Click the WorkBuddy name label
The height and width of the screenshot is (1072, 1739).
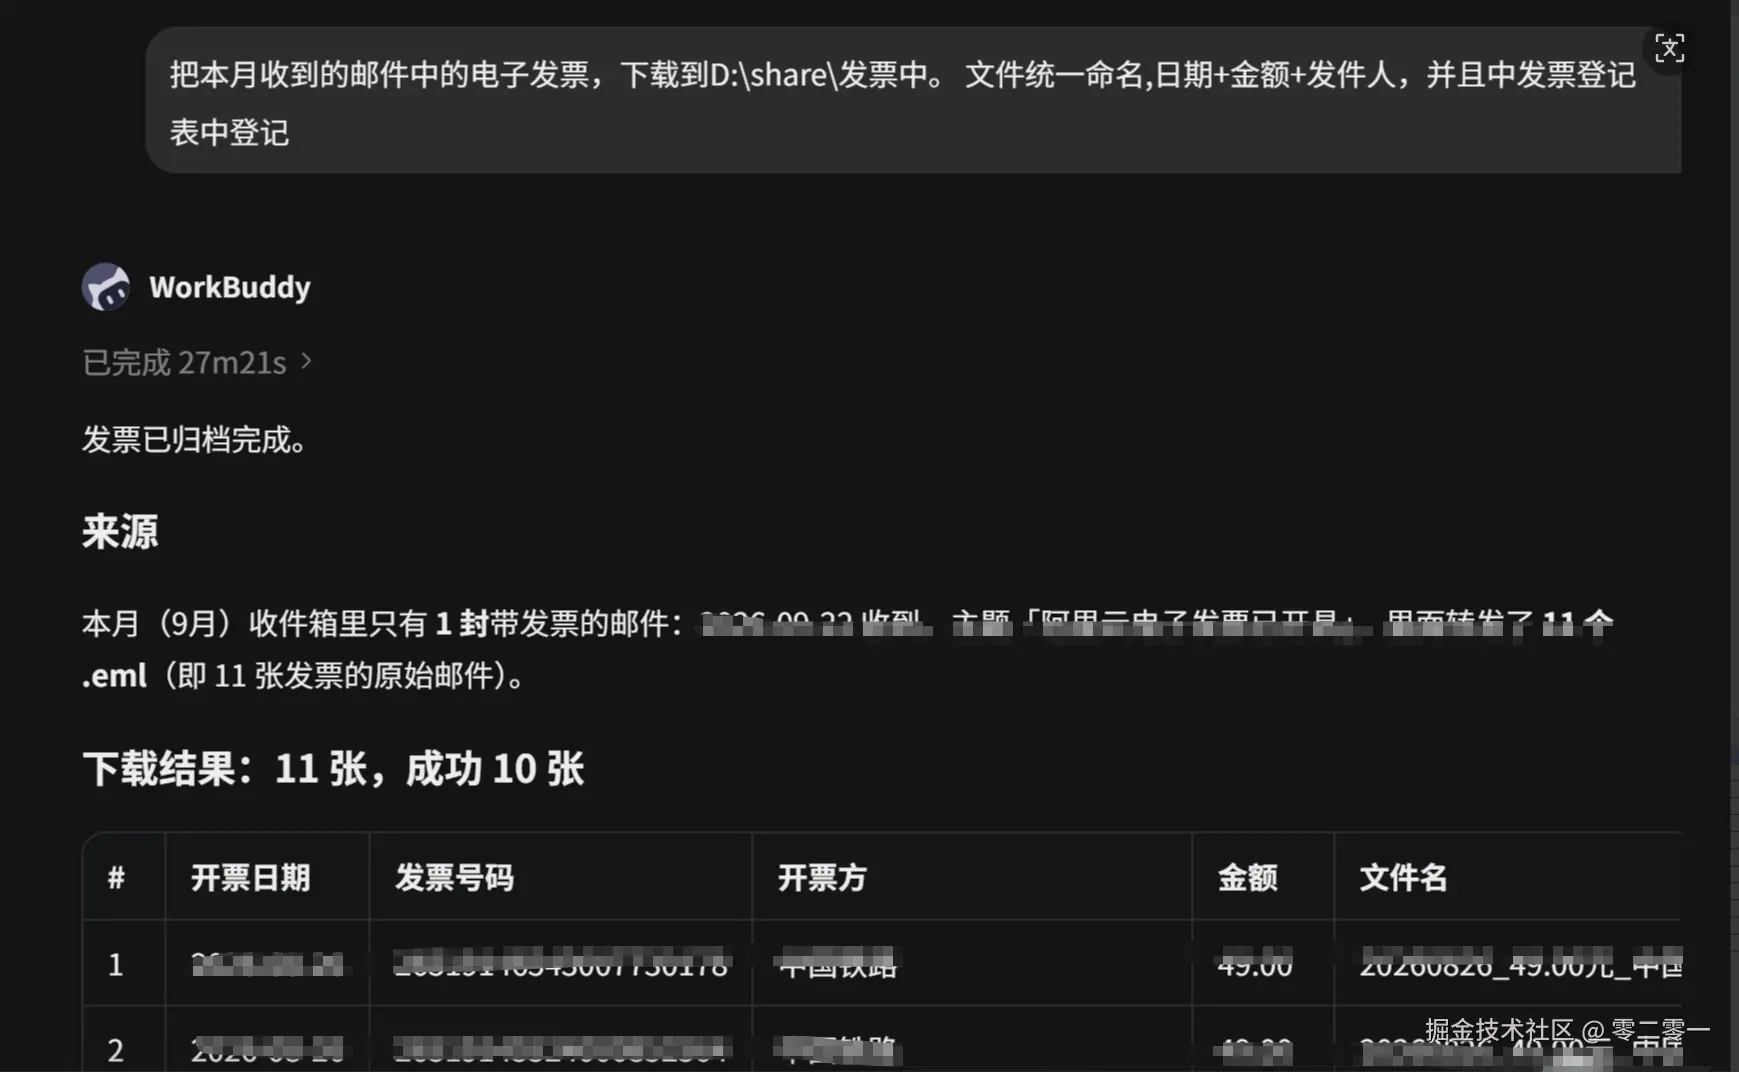pyautogui.click(x=230, y=287)
